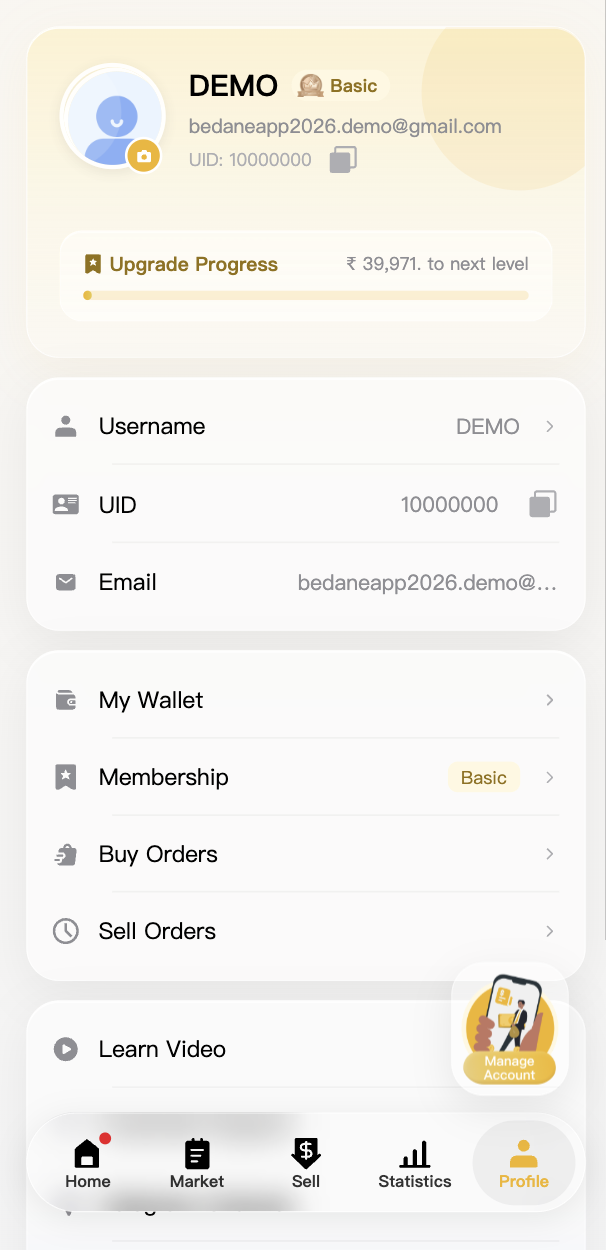Click the Basic badge next to DEMO
This screenshot has width=606, height=1250.
(x=340, y=86)
